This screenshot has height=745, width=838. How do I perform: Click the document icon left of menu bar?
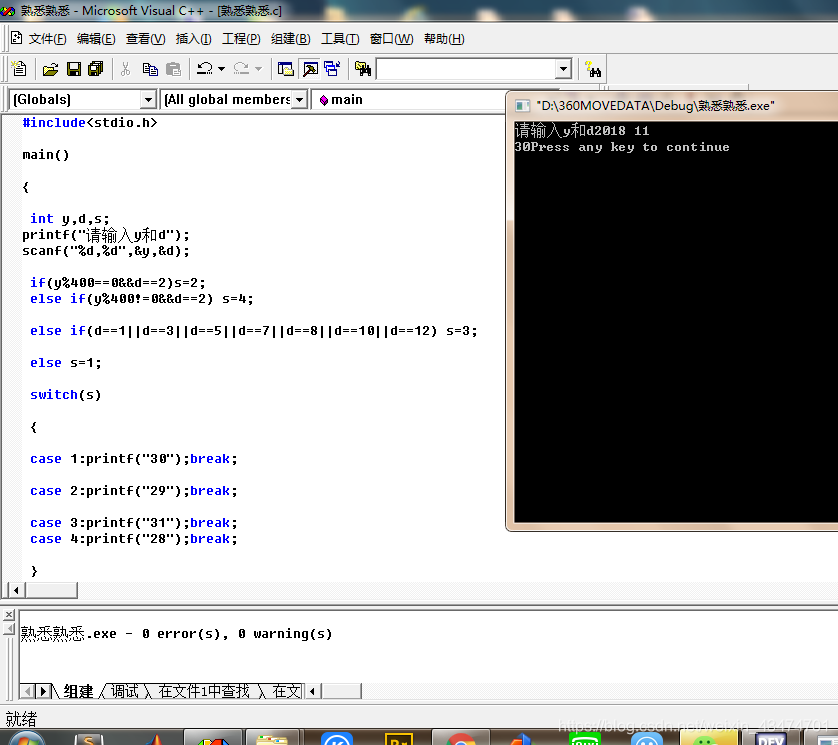point(17,38)
